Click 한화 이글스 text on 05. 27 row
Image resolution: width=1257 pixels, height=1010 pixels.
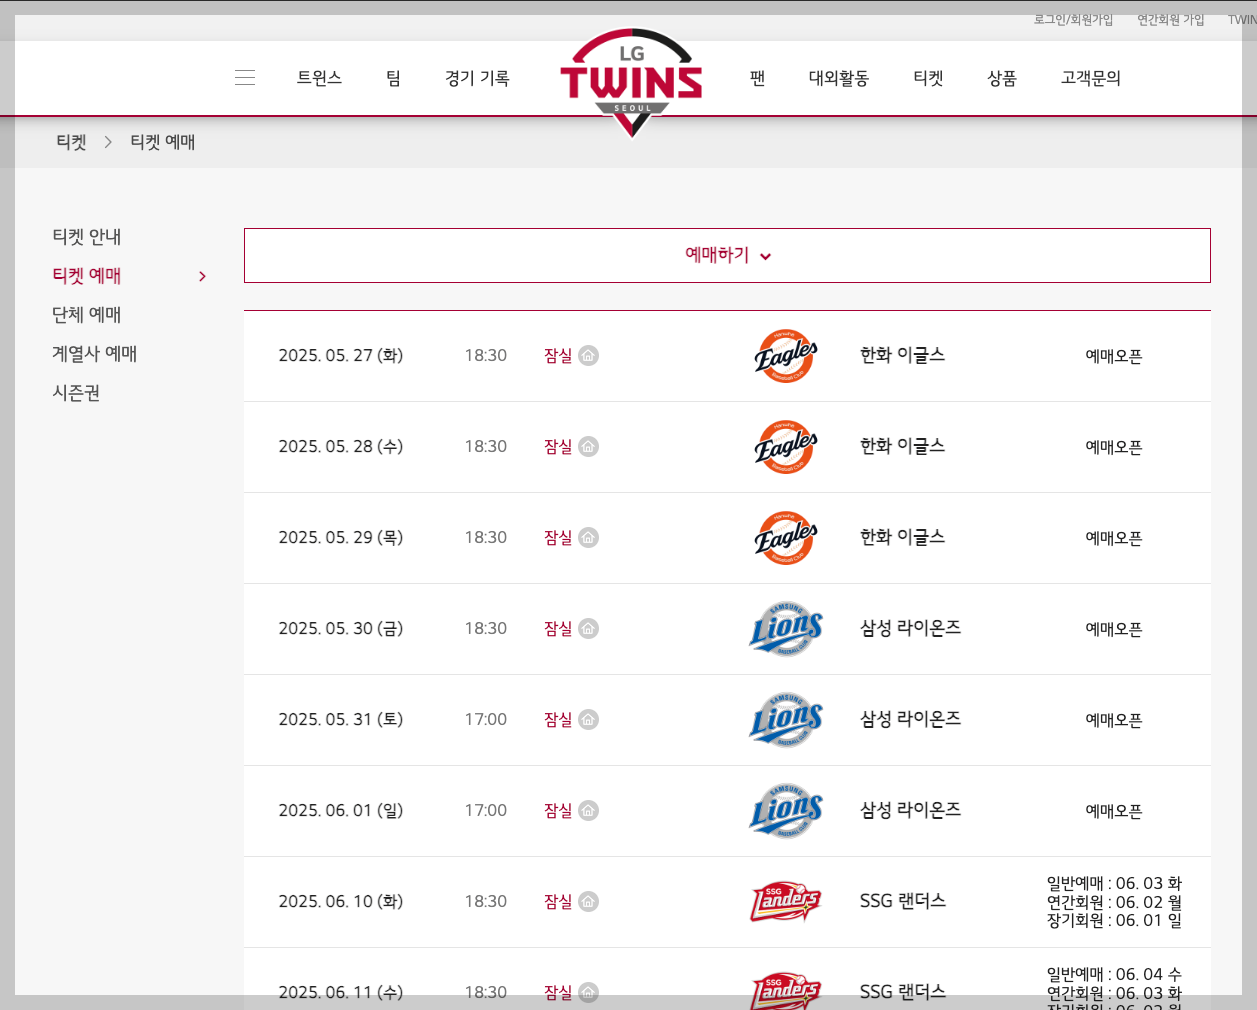click(902, 355)
